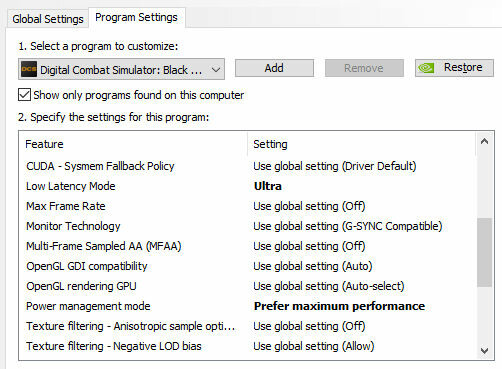Toggle Show only programs found on this computer
The width and height of the screenshot is (502, 369).
point(25,95)
